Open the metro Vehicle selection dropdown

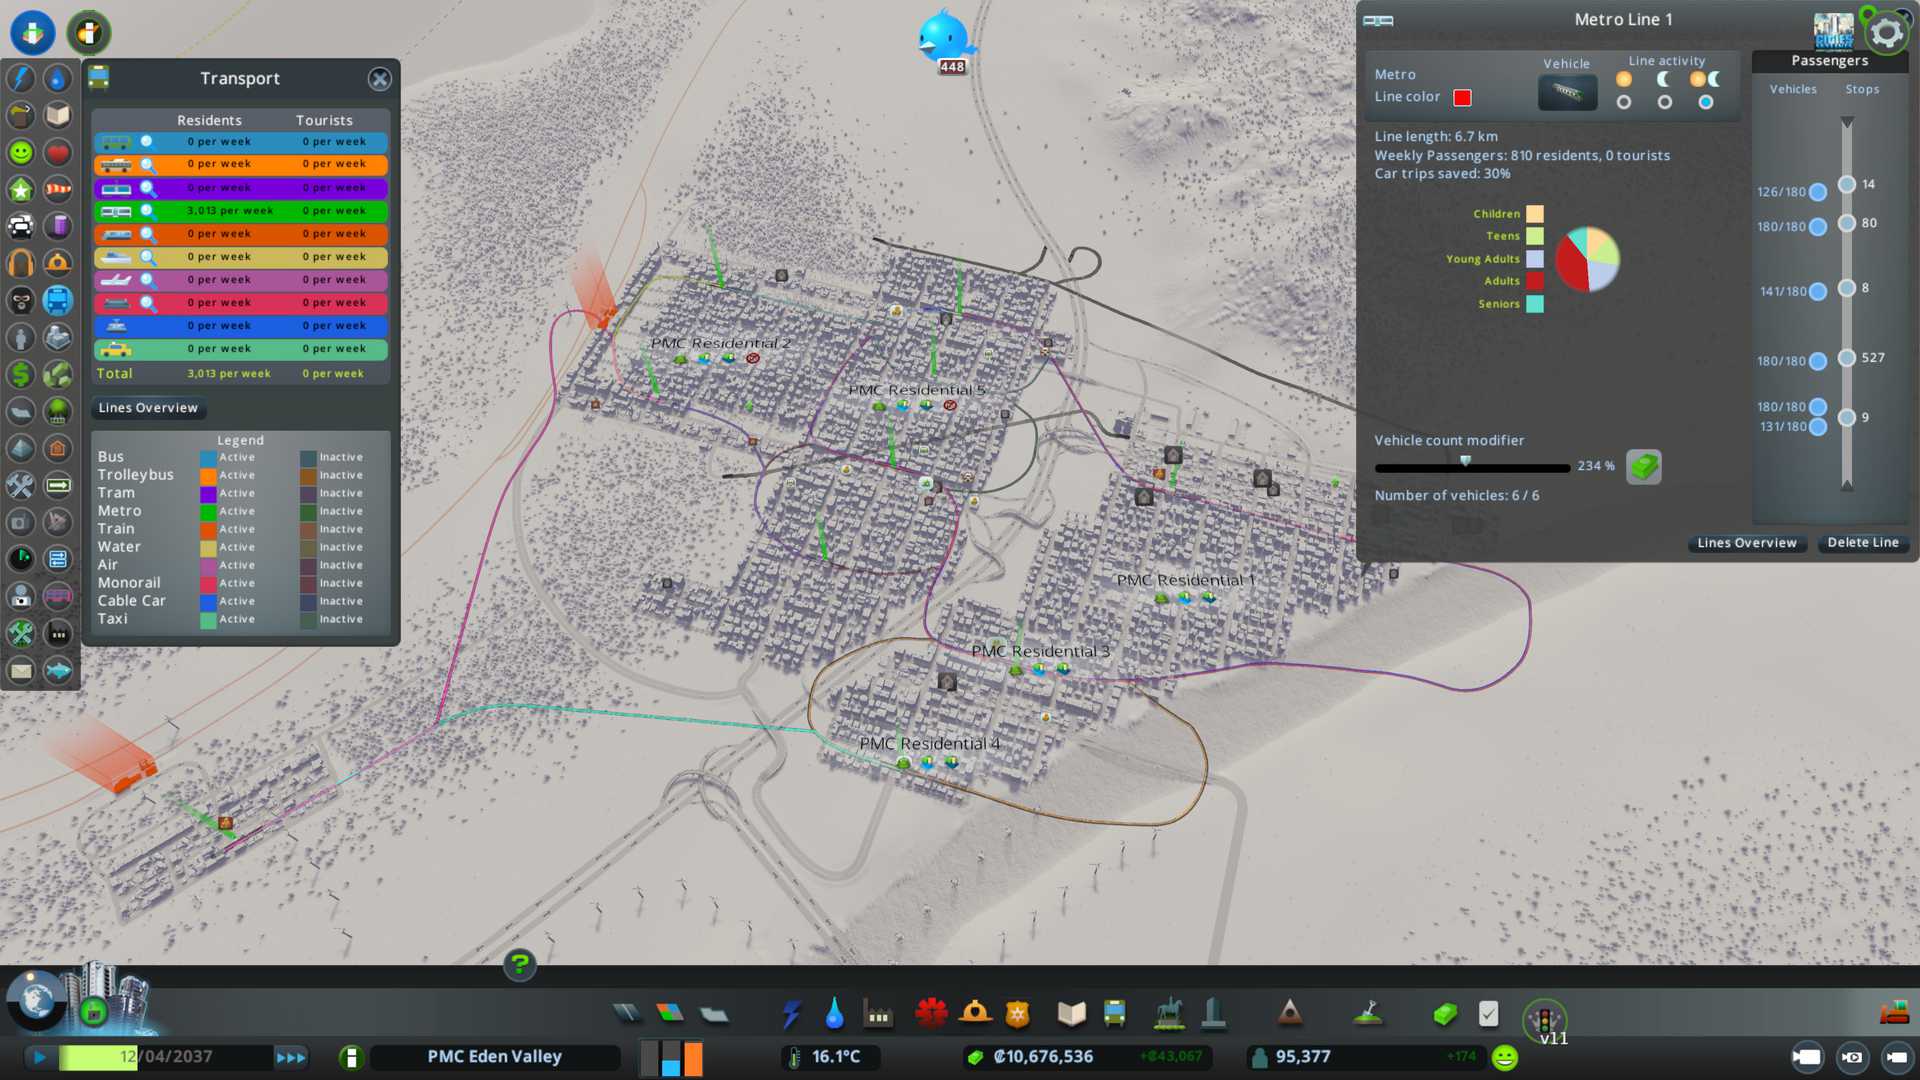coord(1567,93)
